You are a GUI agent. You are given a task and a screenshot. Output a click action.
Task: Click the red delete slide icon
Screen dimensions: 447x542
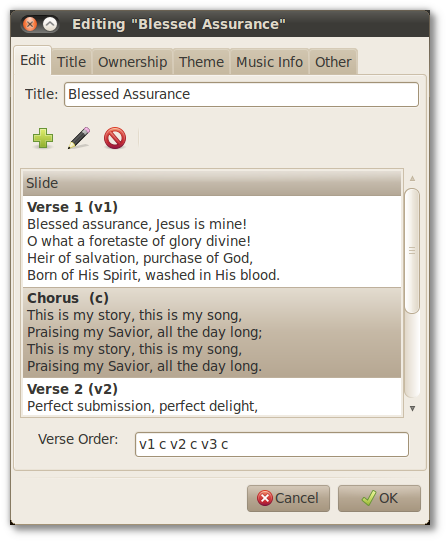115,138
